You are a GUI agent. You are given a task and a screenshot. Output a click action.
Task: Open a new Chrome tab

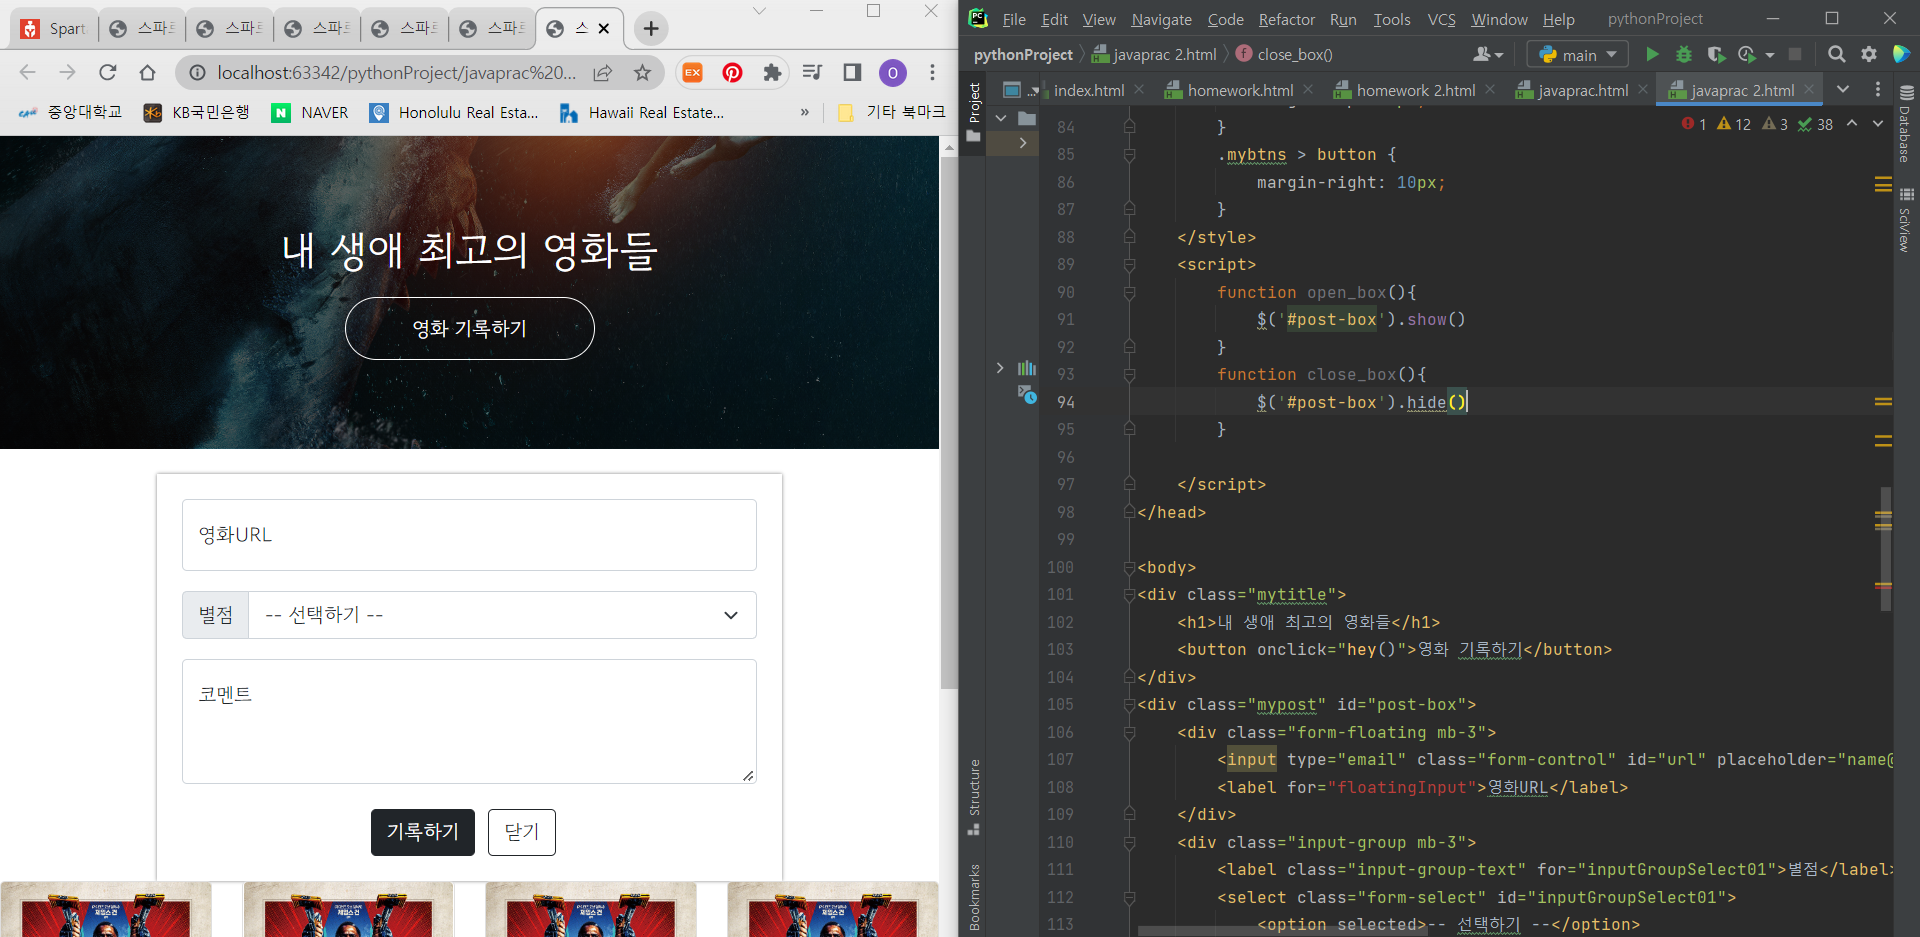[x=651, y=28]
